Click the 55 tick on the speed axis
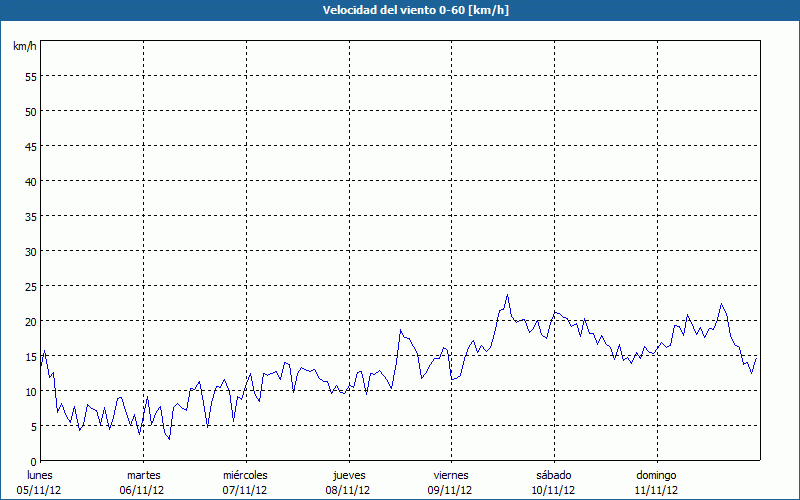Image resolution: width=800 pixels, height=500 pixels. 30,76
